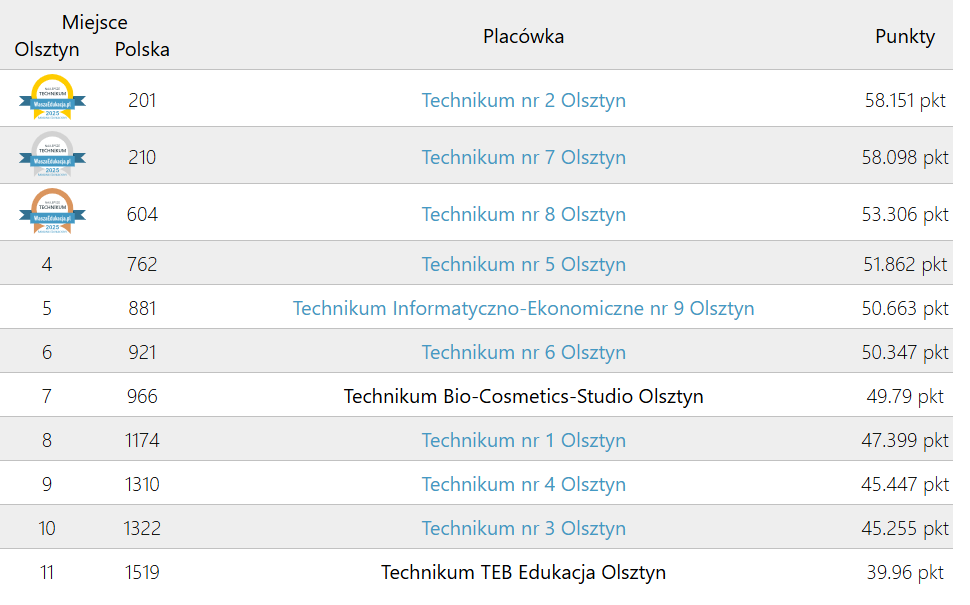Screen dimensions: 970x605
Task: Click the bronze third-place badge icon
Action: 53,211
